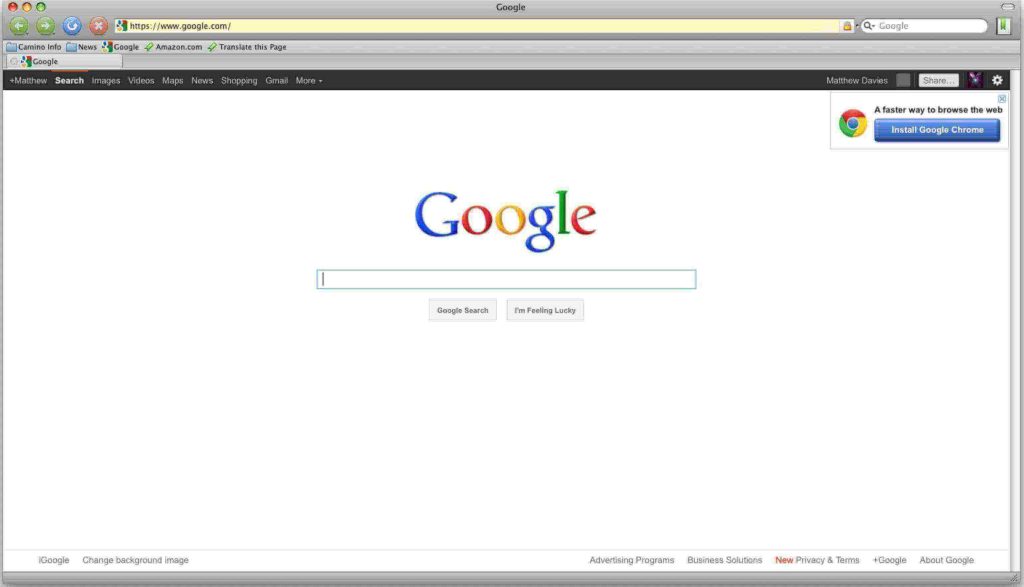Go to Videos in the Google bar

141,80
